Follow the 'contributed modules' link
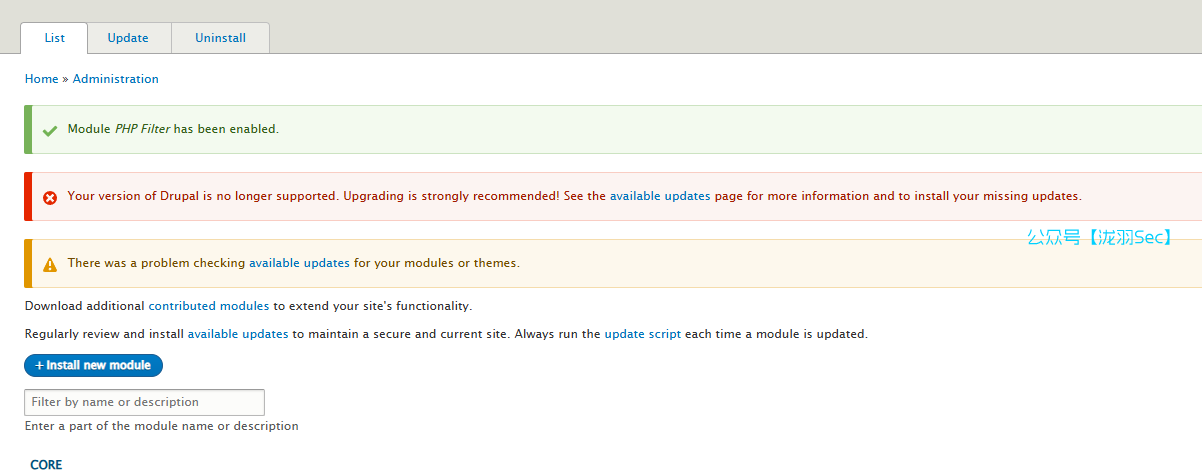The image size is (1202, 473). (x=208, y=306)
